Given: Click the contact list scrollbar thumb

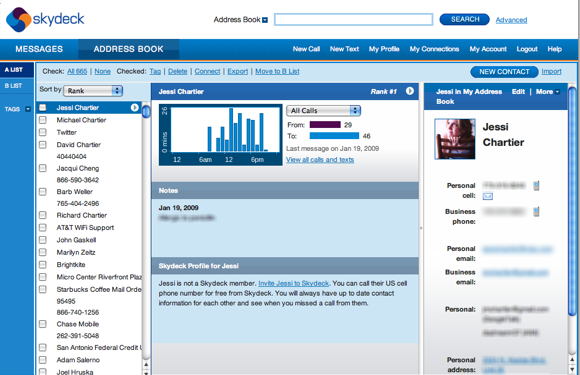Looking at the screenshot, I should [x=146, y=111].
